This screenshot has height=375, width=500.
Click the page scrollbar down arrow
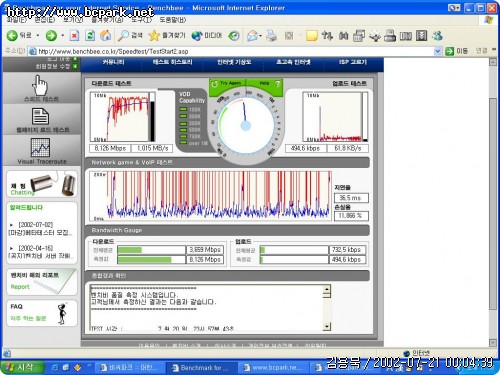pos(493,342)
